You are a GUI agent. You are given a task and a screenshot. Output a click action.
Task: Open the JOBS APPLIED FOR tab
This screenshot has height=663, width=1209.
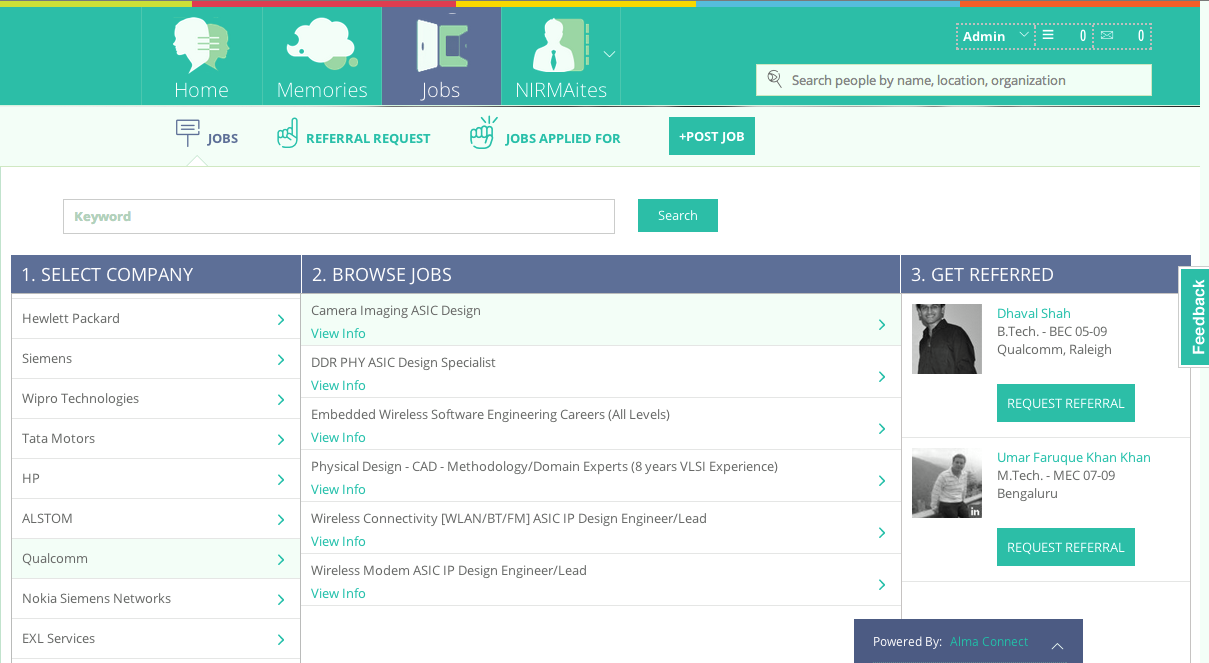[563, 138]
